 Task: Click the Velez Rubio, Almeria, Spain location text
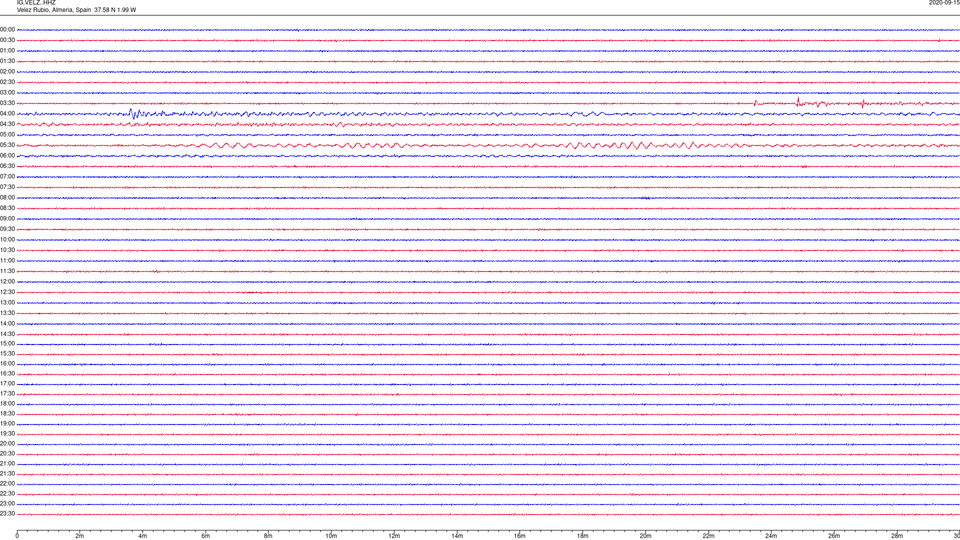point(54,10)
